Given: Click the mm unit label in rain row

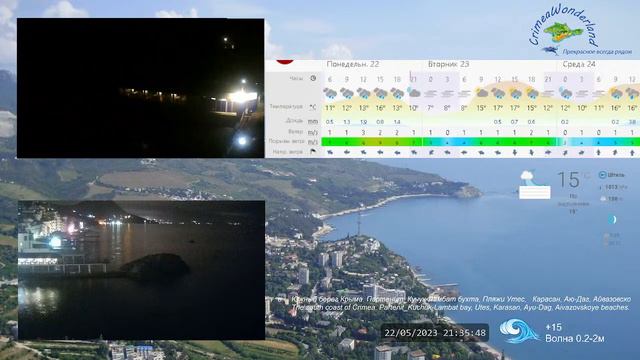Looking at the screenshot, I should [x=313, y=121].
